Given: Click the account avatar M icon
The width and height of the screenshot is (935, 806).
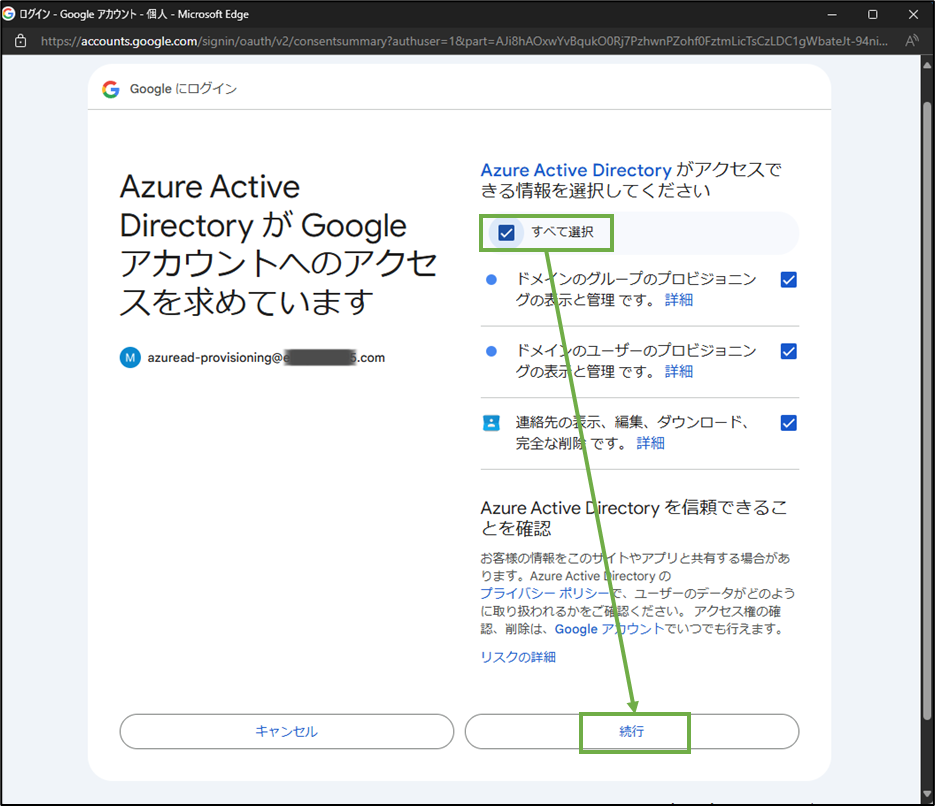Looking at the screenshot, I should pos(130,358).
